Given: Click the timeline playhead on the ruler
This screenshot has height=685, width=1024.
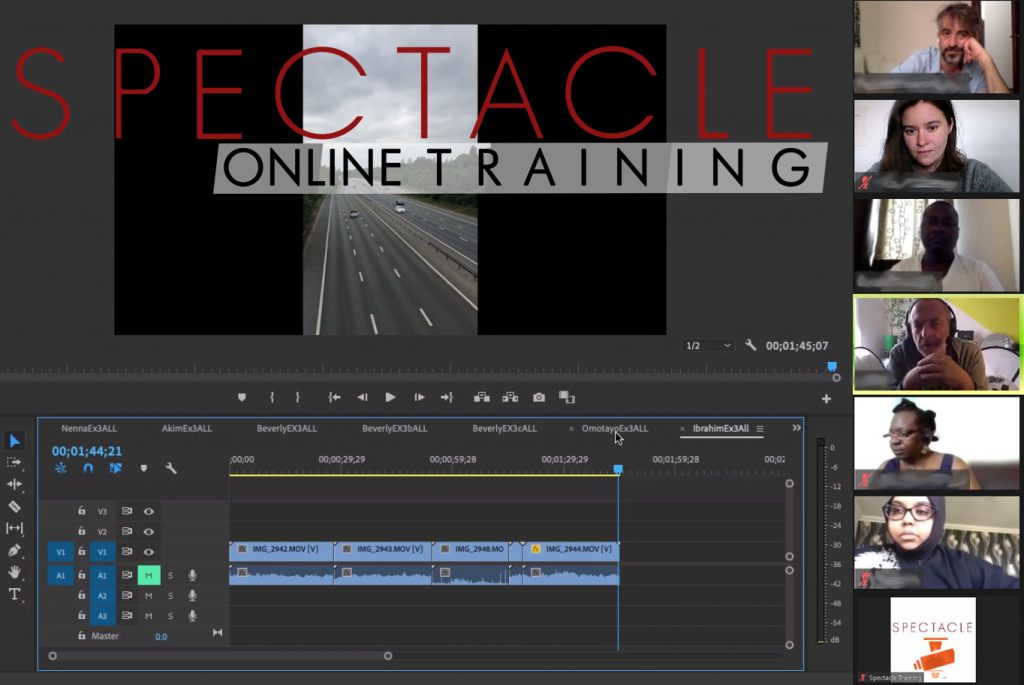Looking at the screenshot, I should (x=618, y=470).
